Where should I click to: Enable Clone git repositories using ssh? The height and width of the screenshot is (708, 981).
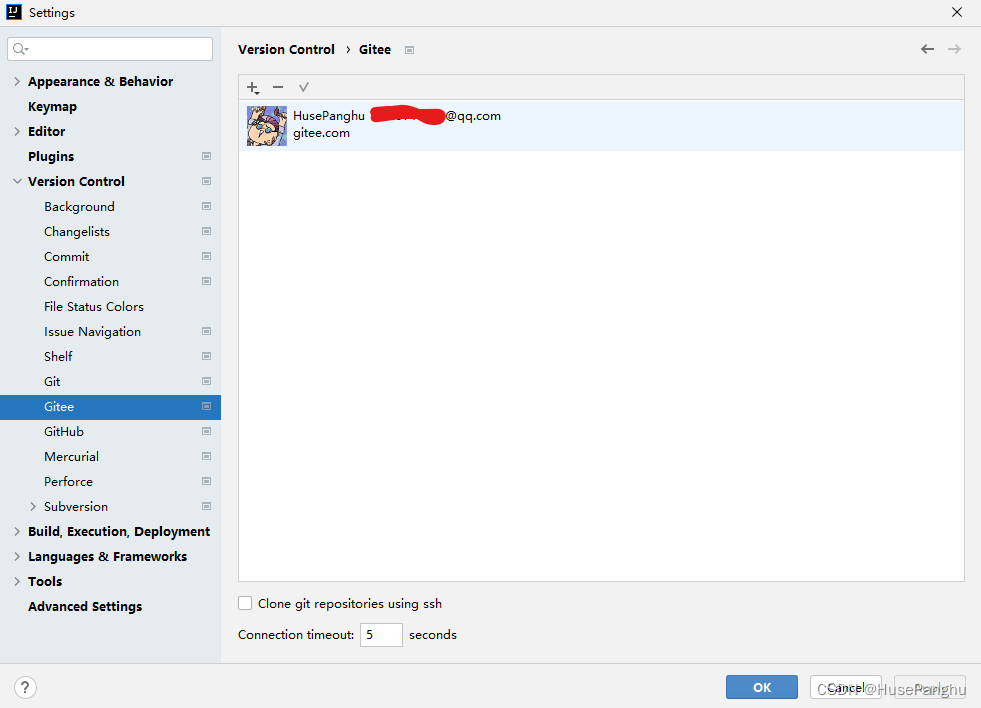pyautogui.click(x=245, y=603)
